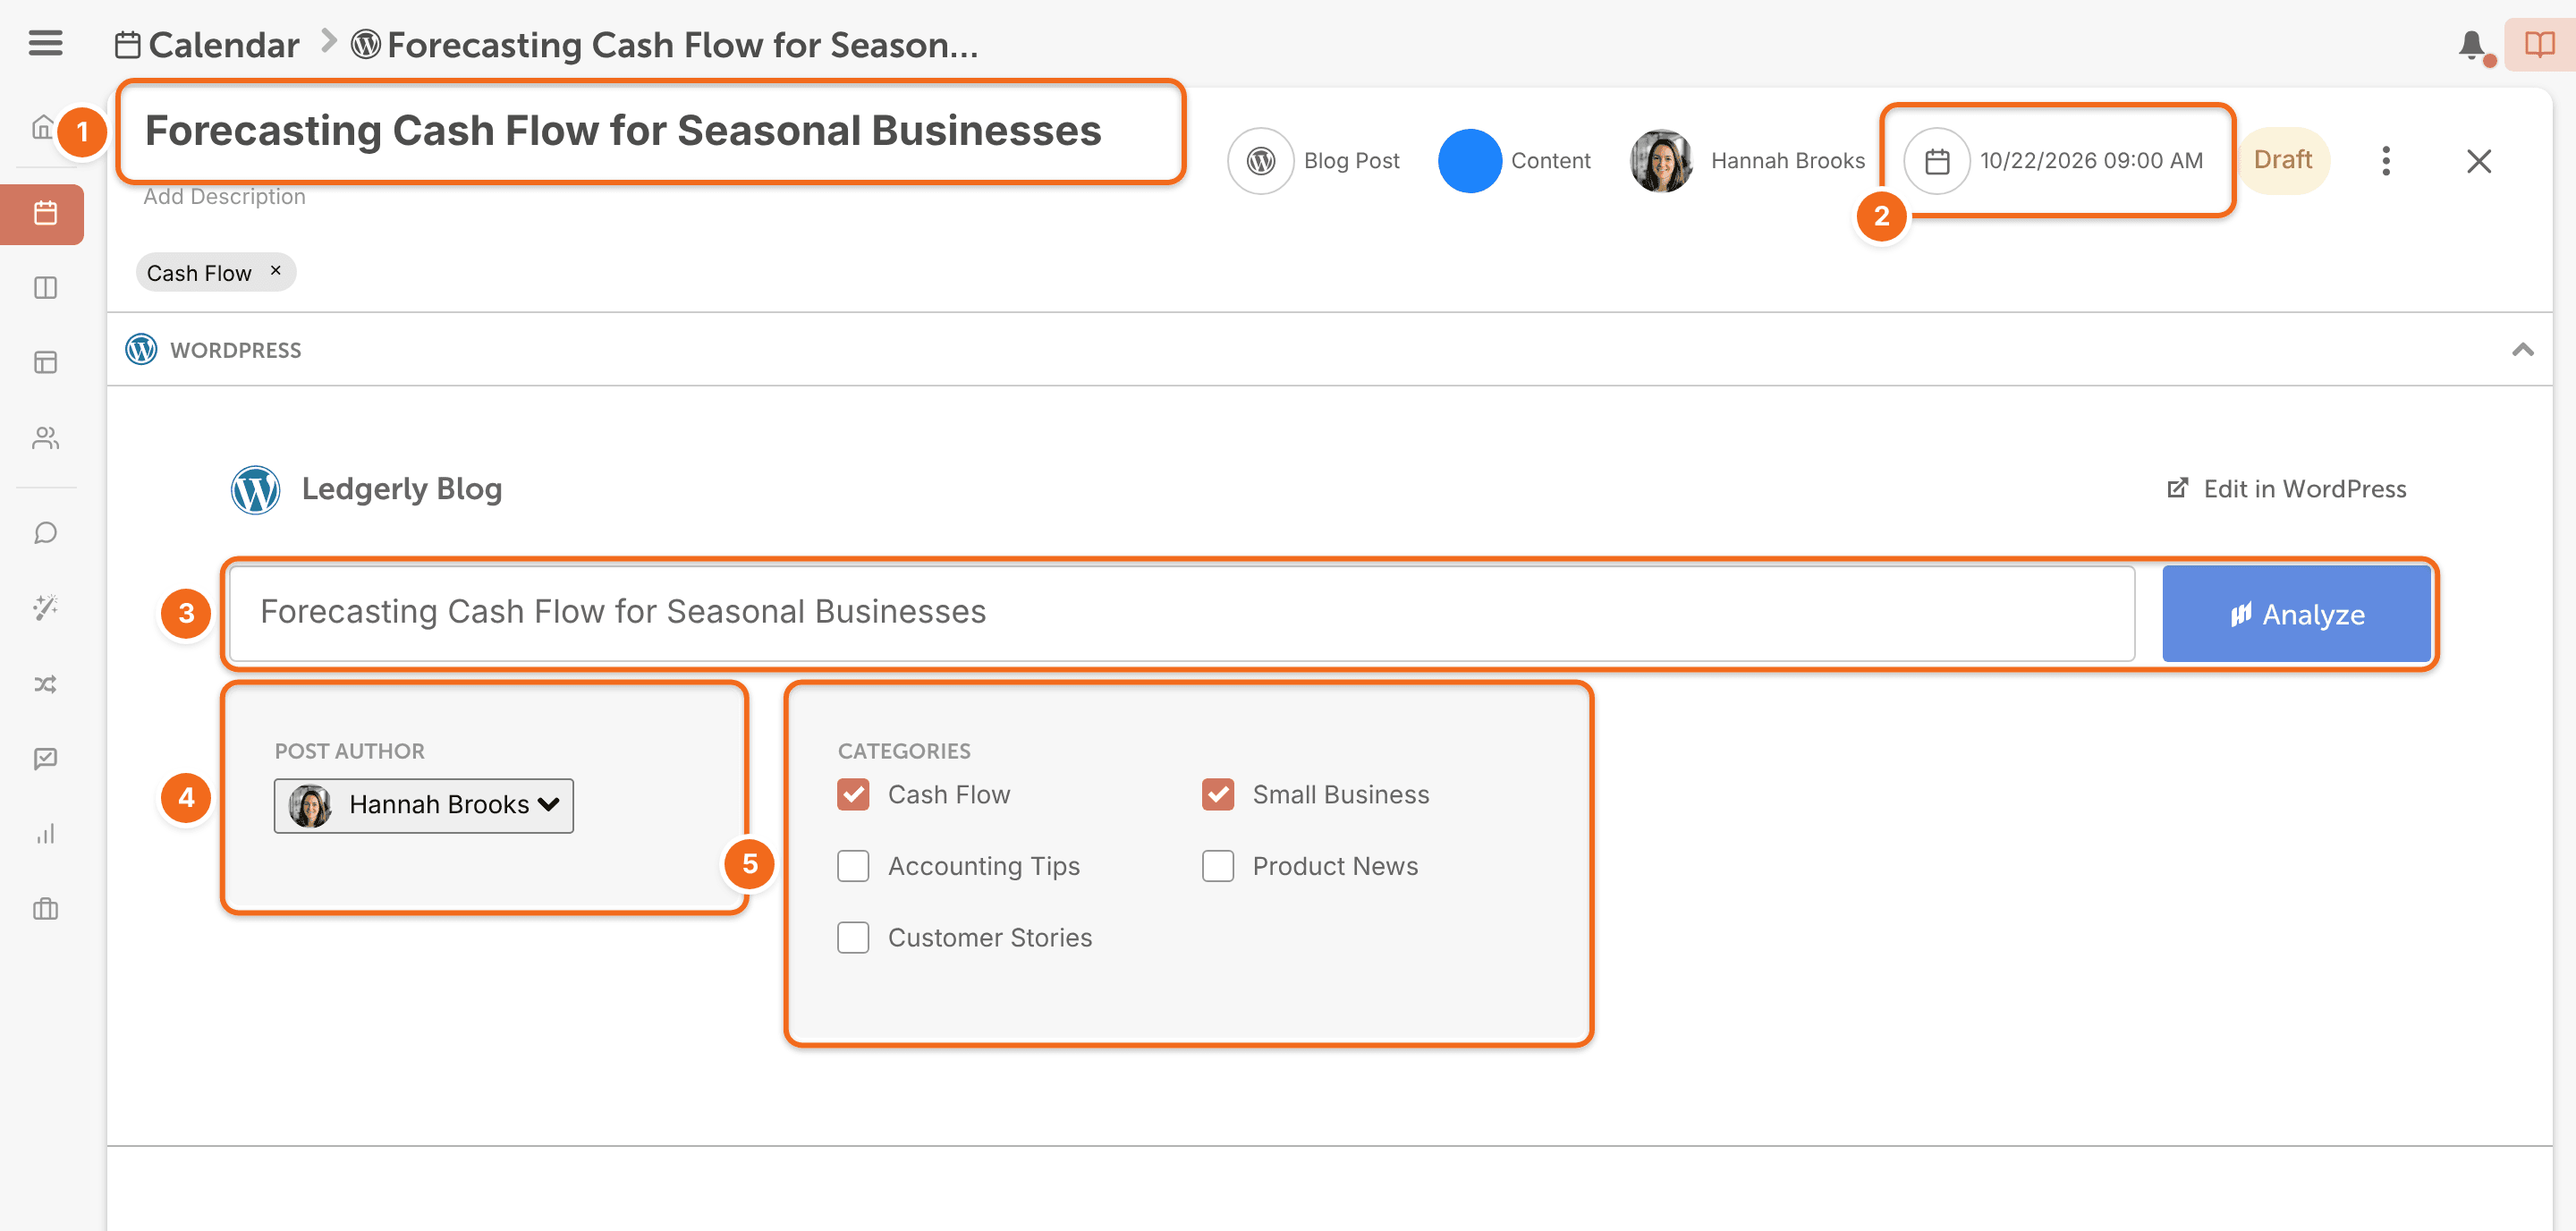
Task: Check the Customer Stories category
Action: pyautogui.click(x=853, y=938)
